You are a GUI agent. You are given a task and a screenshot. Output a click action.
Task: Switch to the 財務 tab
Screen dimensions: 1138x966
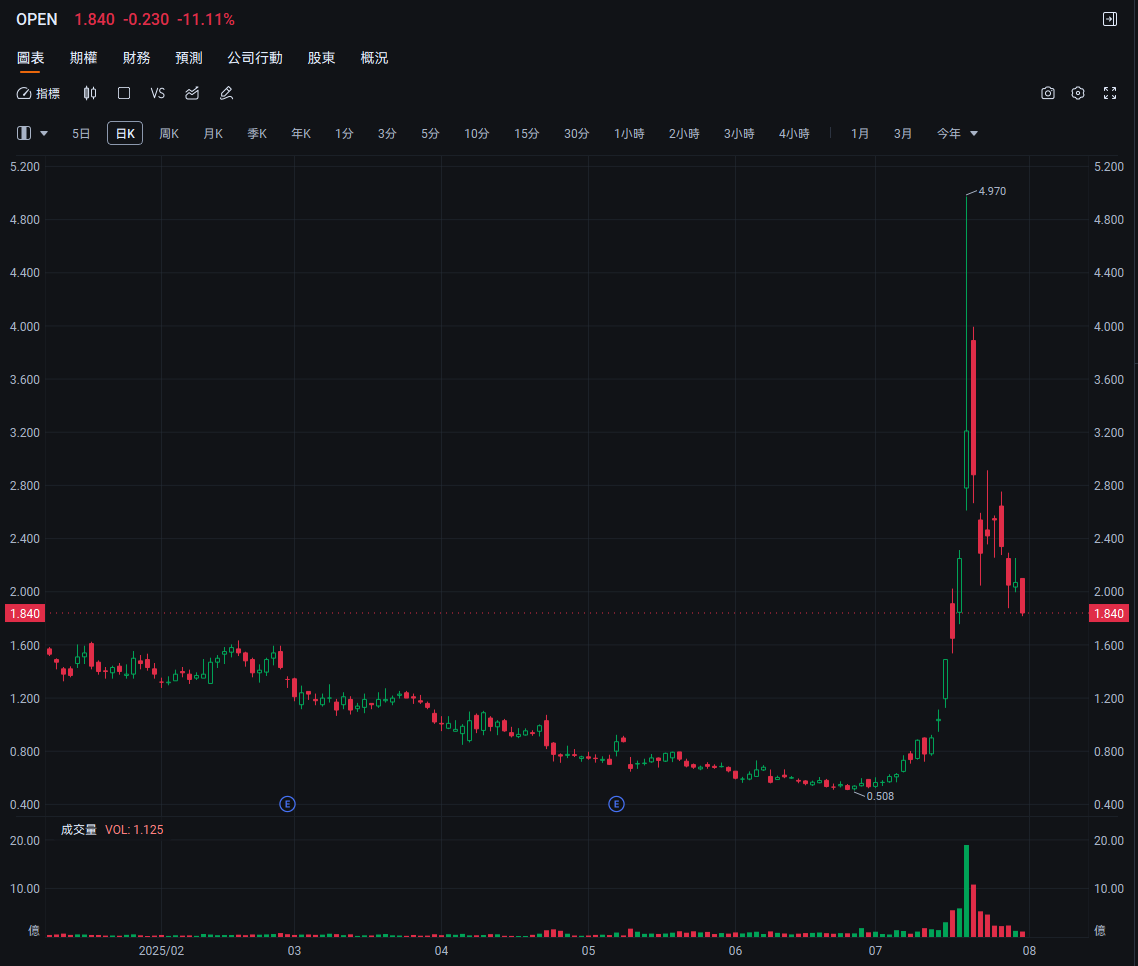coord(137,58)
